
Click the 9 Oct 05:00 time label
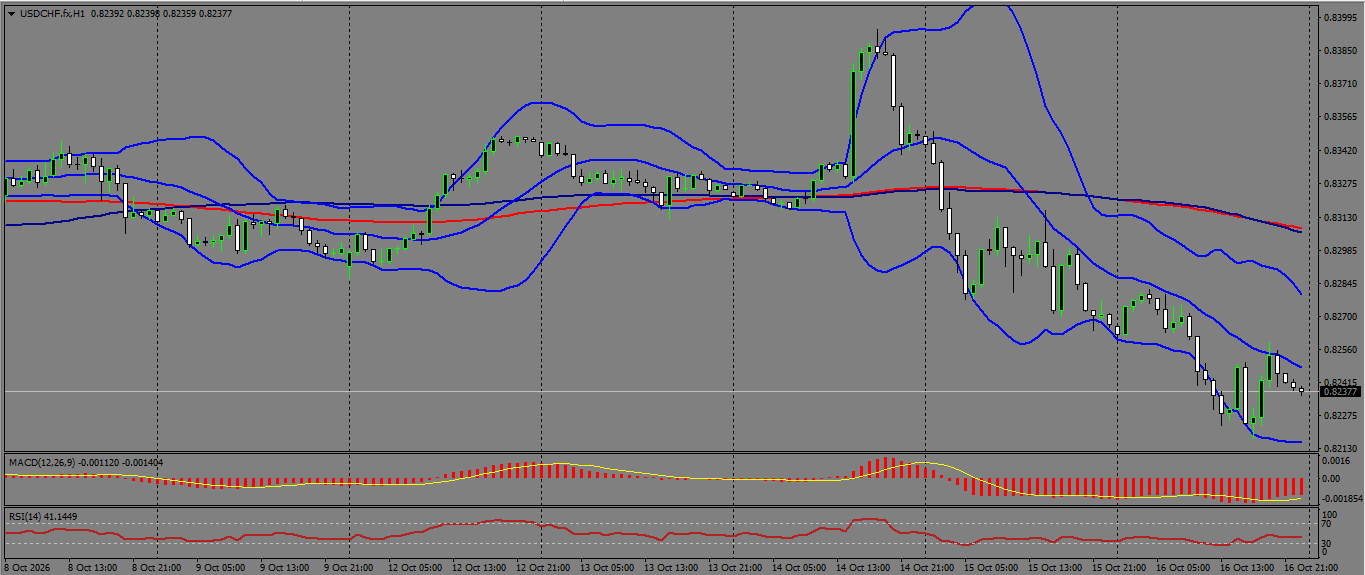220,567
